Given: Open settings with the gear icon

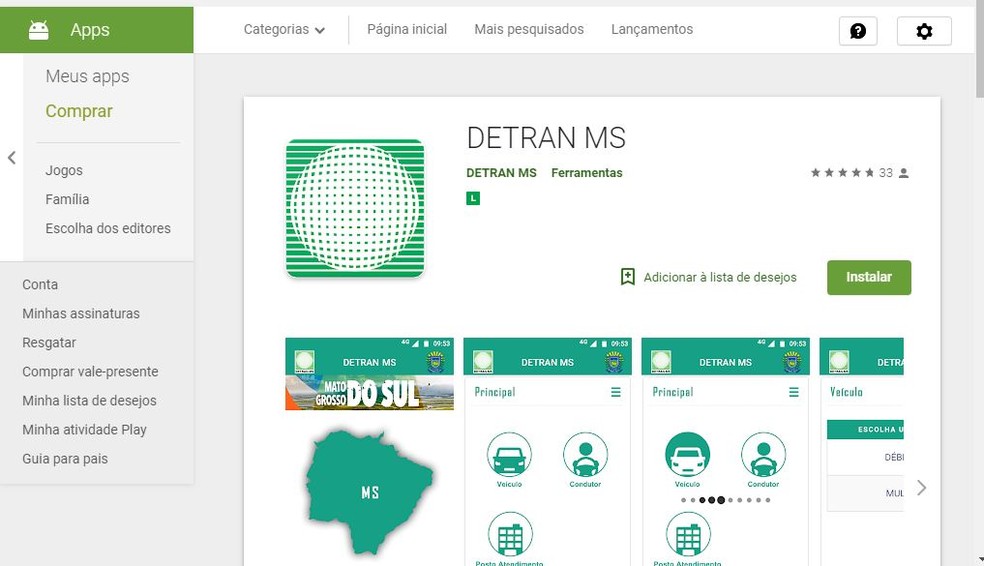Looking at the screenshot, I should tap(924, 31).
